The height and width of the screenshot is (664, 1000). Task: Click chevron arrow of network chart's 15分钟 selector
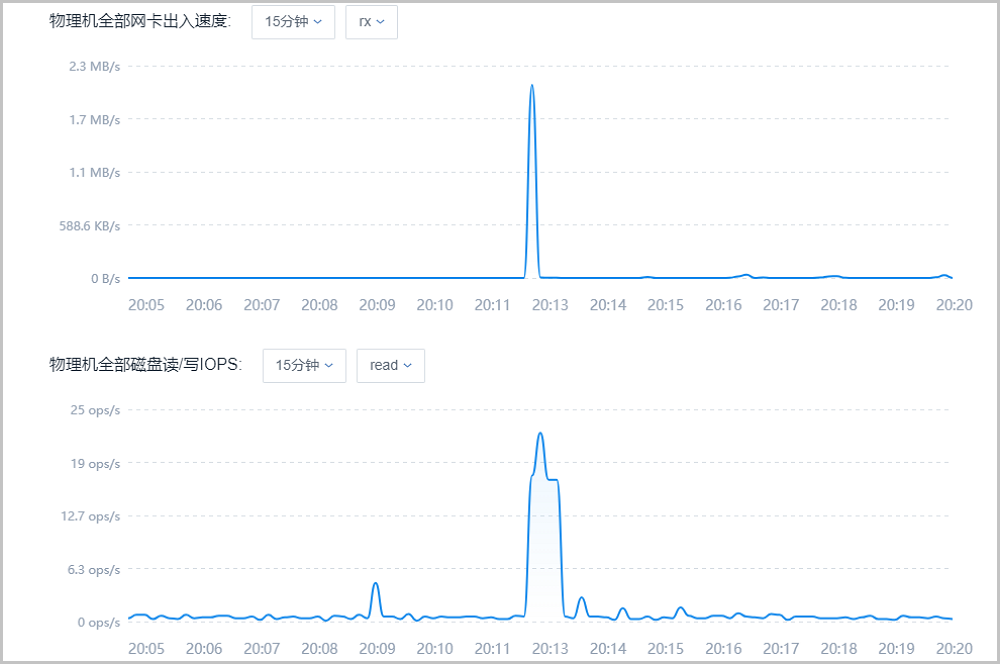[x=318, y=21]
